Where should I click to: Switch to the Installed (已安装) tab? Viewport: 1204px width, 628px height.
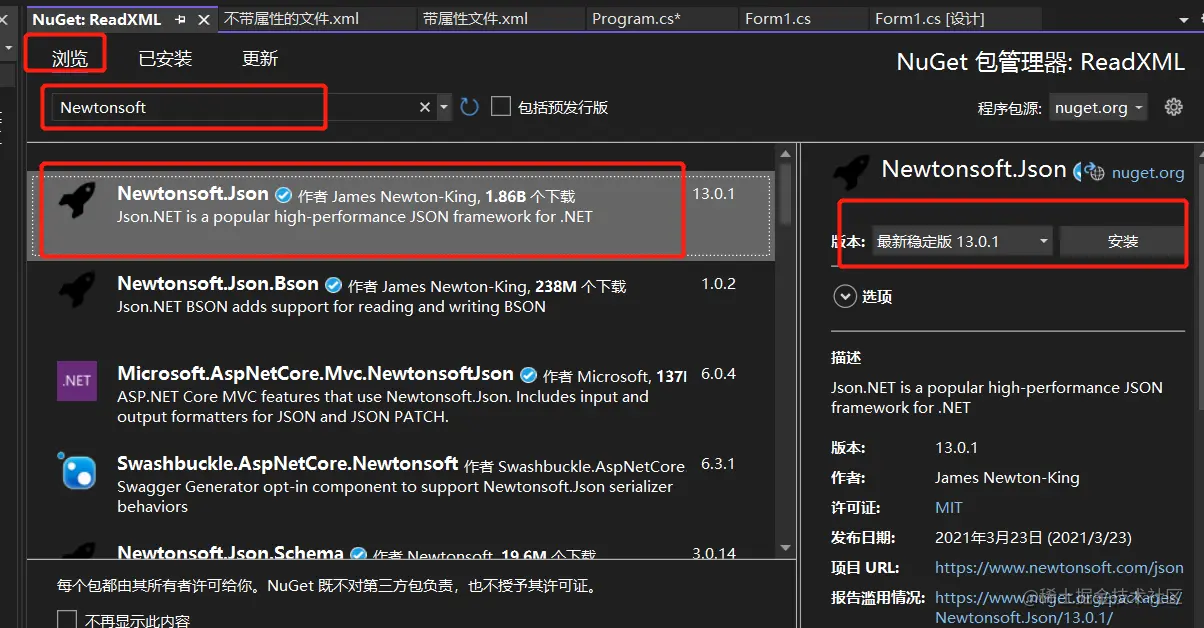165,59
